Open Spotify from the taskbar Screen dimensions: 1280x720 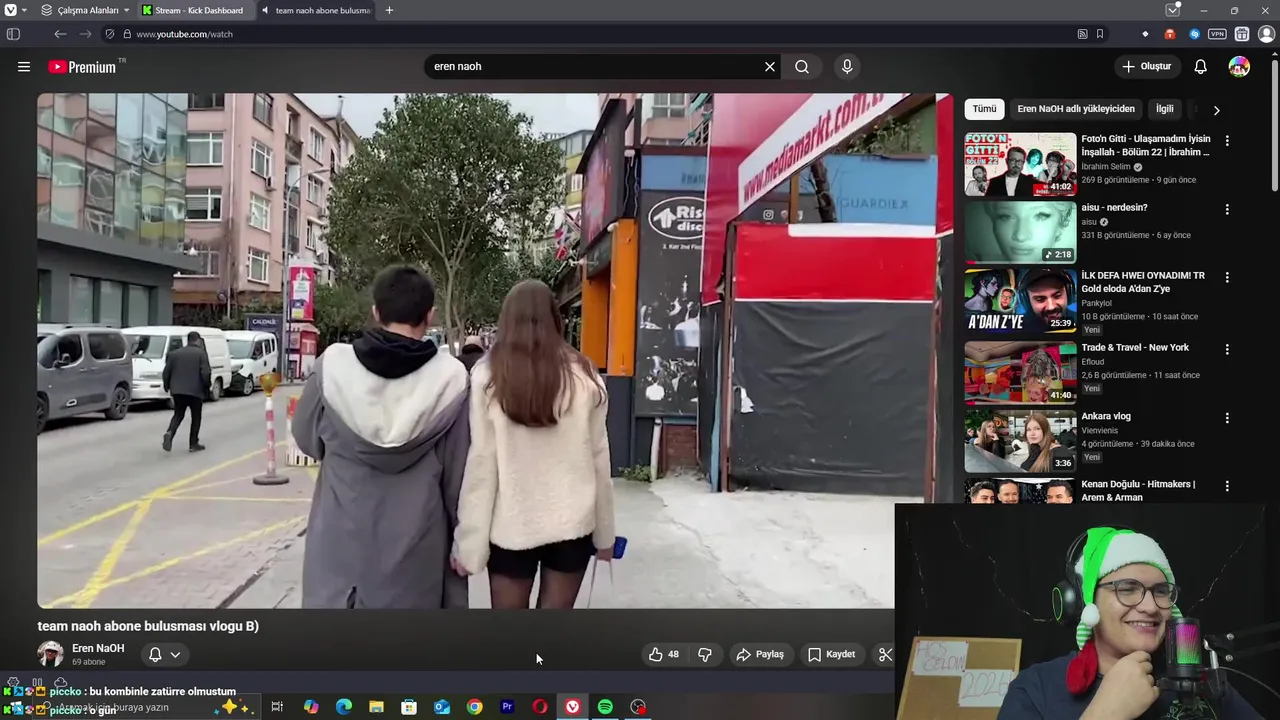point(605,707)
